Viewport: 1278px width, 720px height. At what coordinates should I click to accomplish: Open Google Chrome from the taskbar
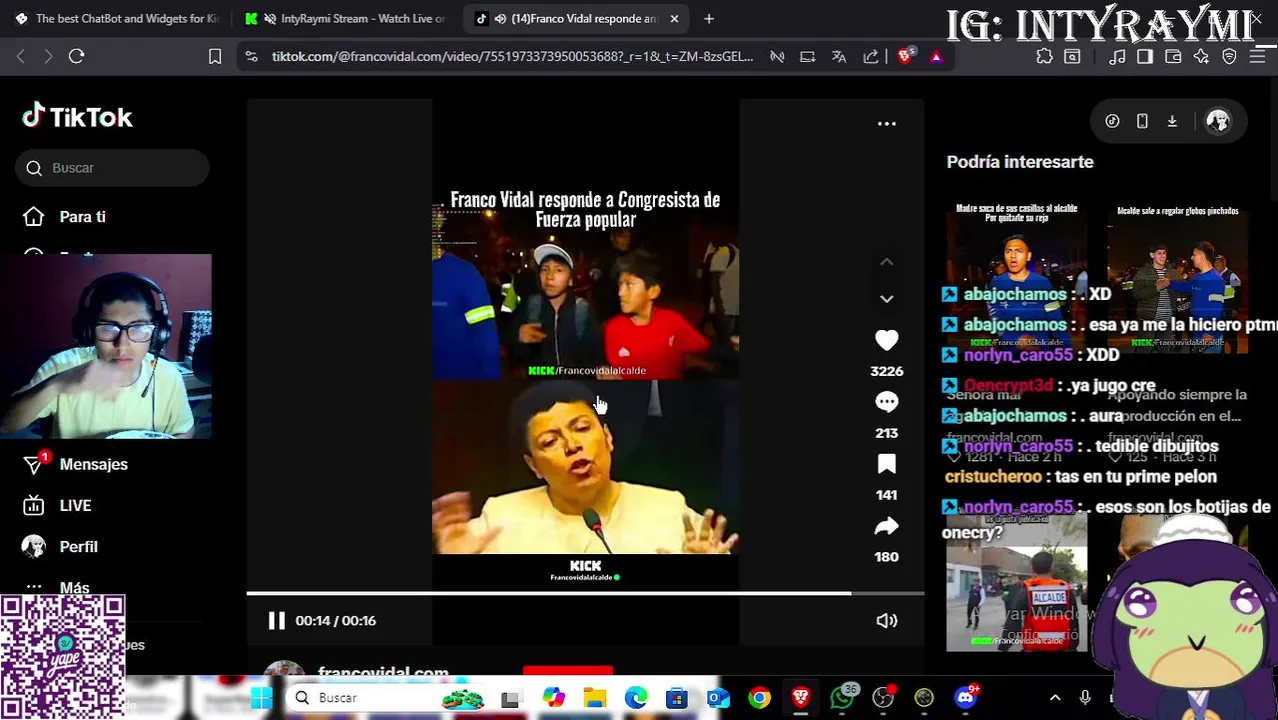coord(760,698)
